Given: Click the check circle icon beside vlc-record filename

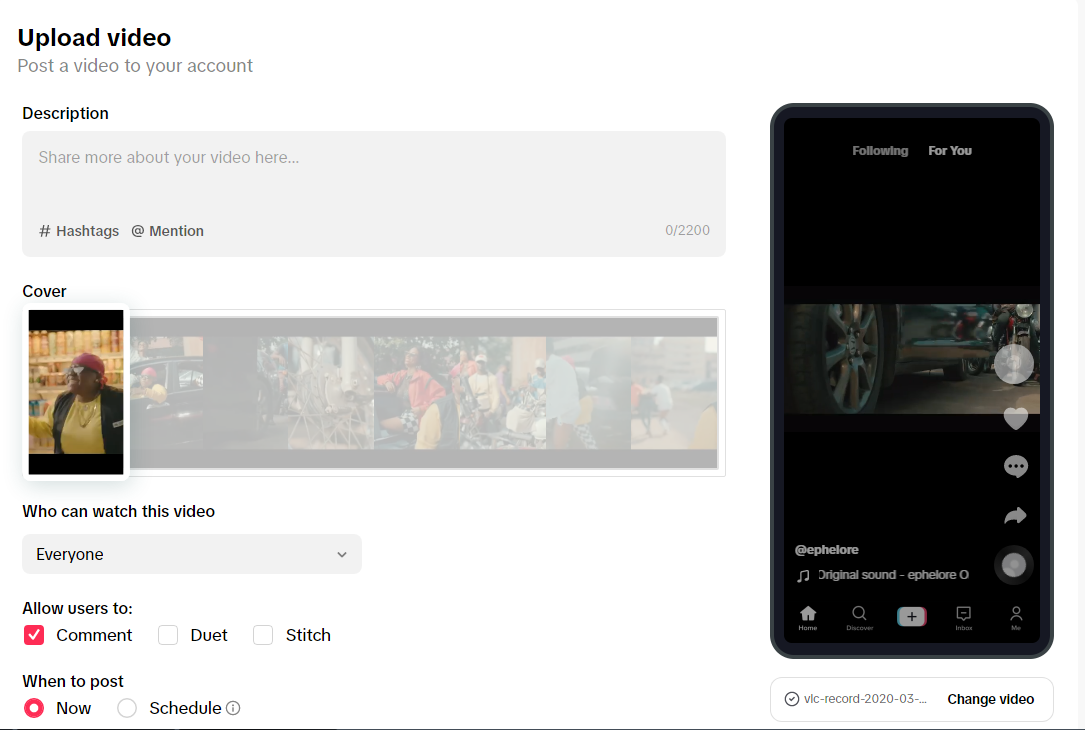Looking at the screenshot, I should pos(792,699).
